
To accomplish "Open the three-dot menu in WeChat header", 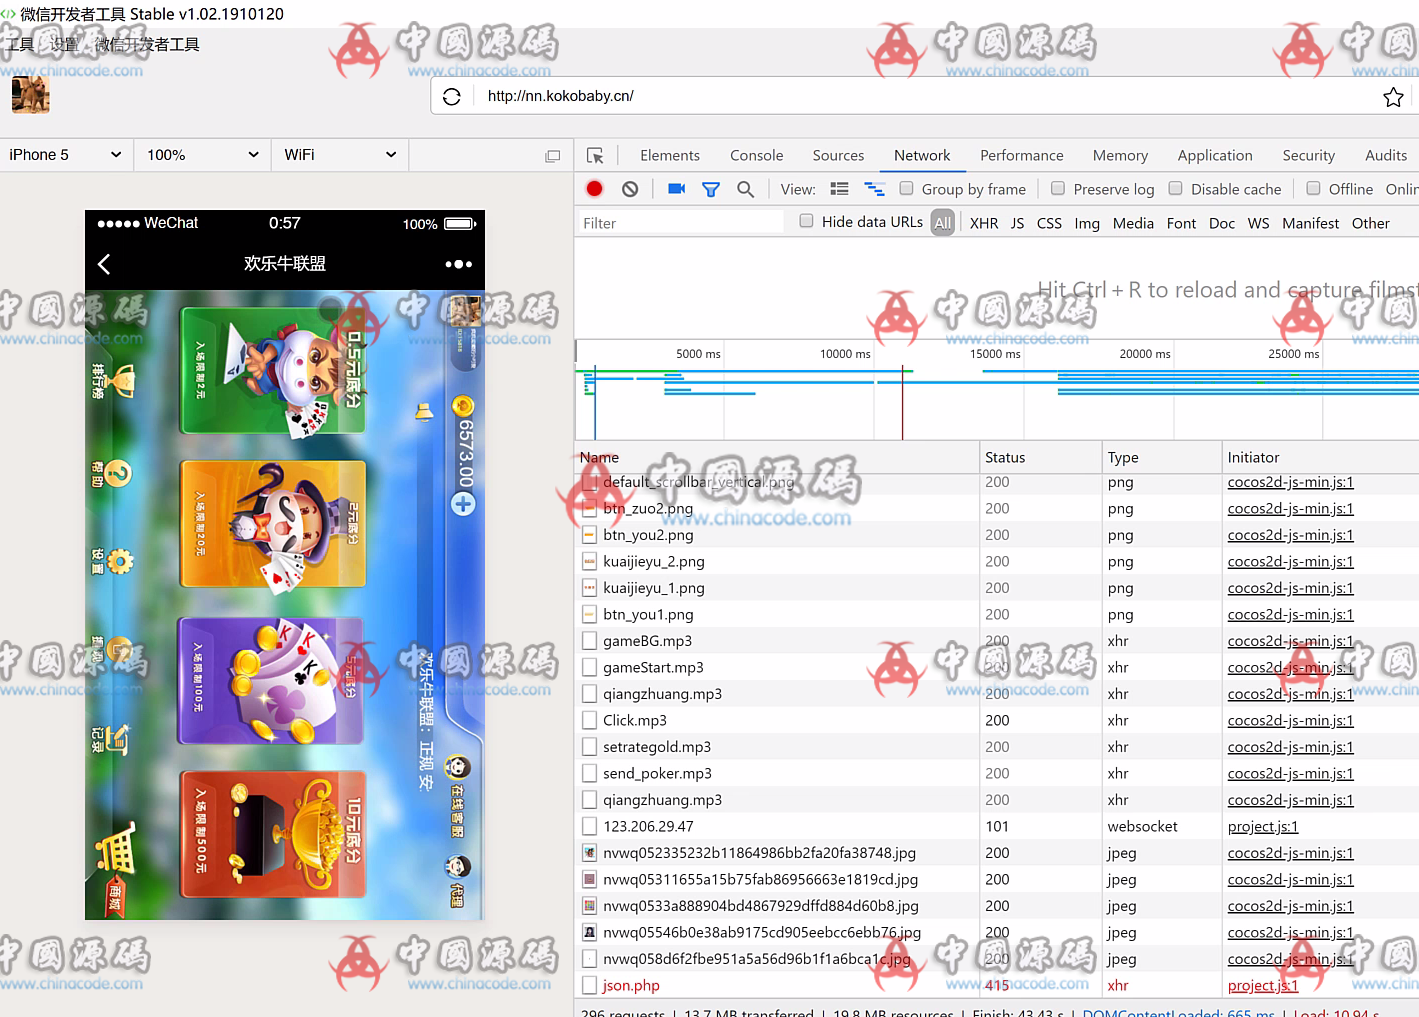I will (x=459, y=264).
